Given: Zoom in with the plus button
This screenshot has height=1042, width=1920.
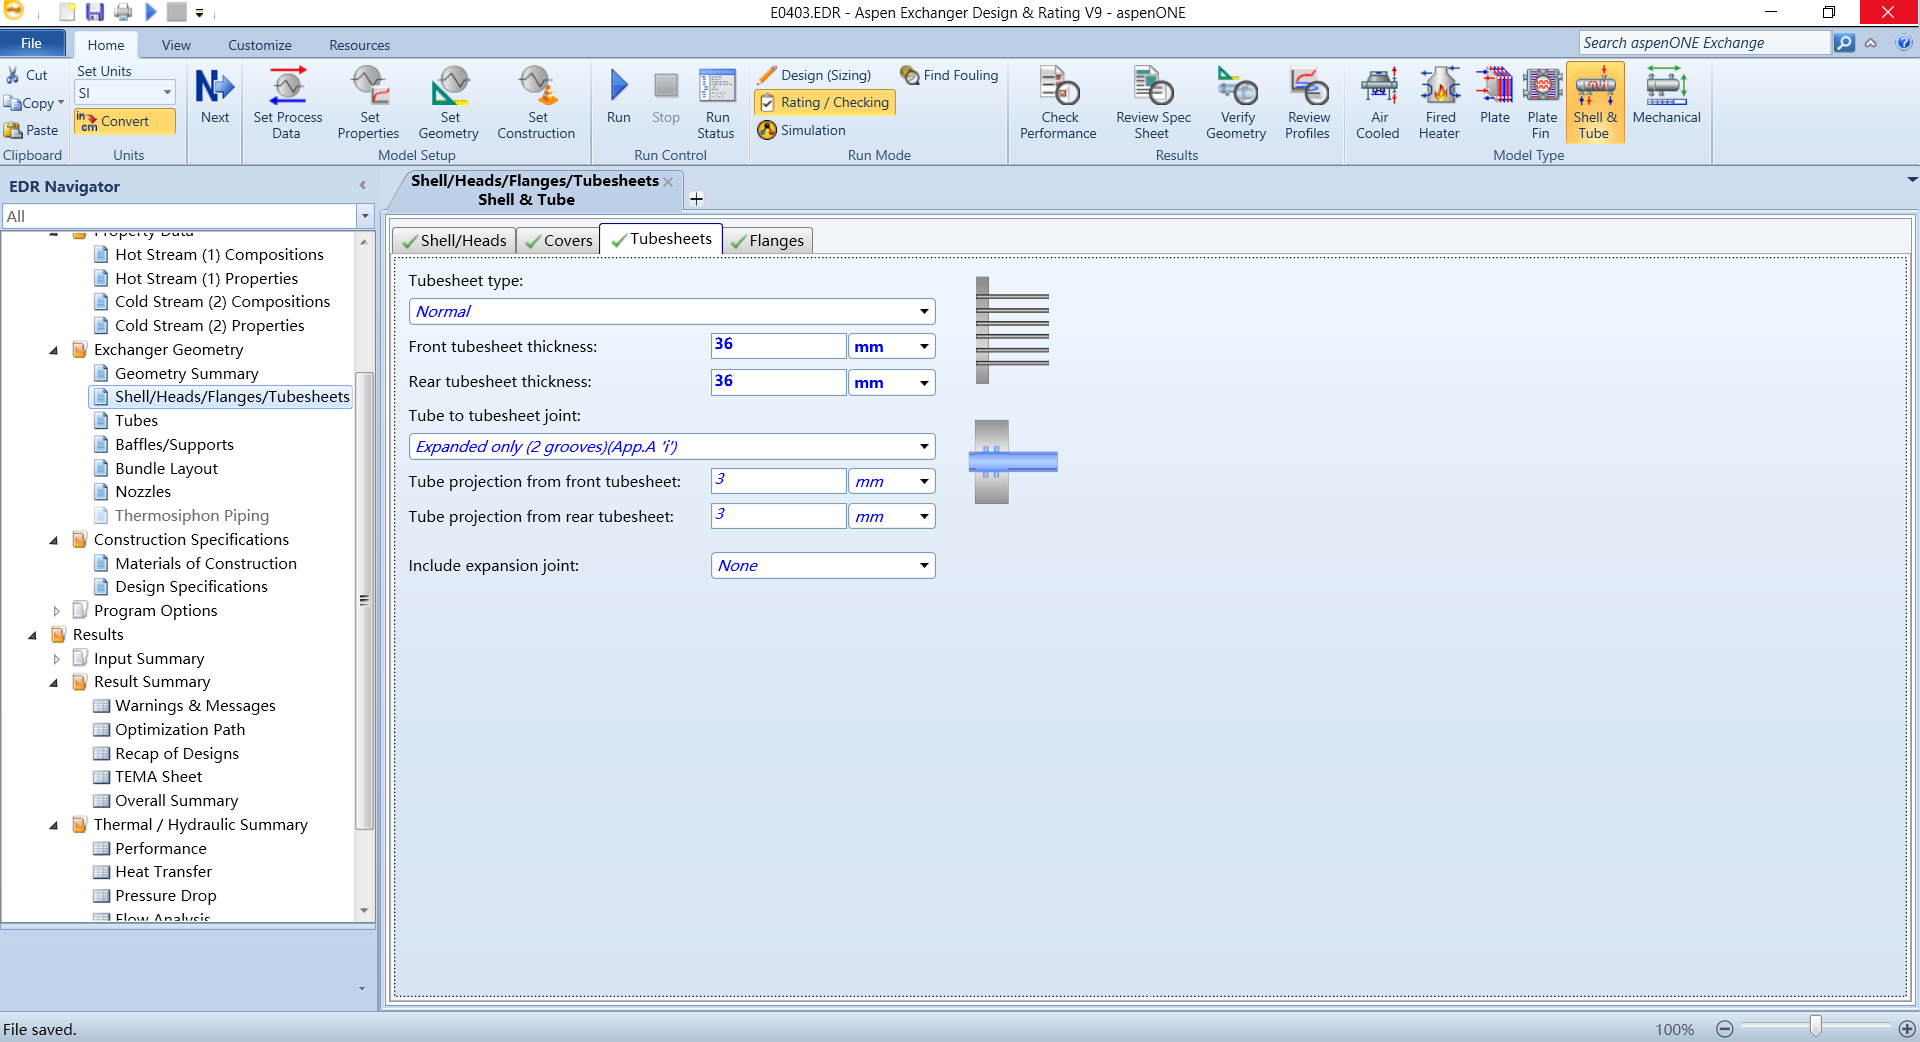Looking at the screenshot, I should pos(1907,1029).
